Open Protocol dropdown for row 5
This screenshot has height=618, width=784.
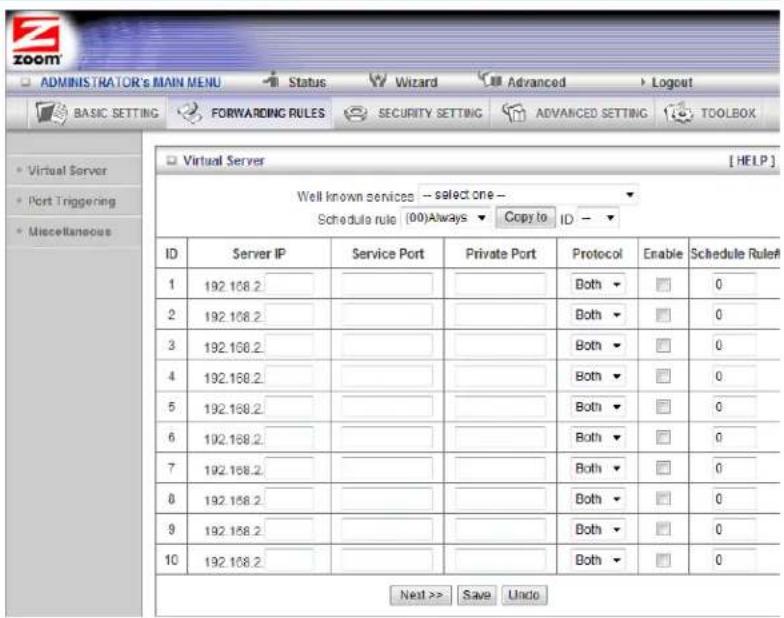[x=598, y=407]
